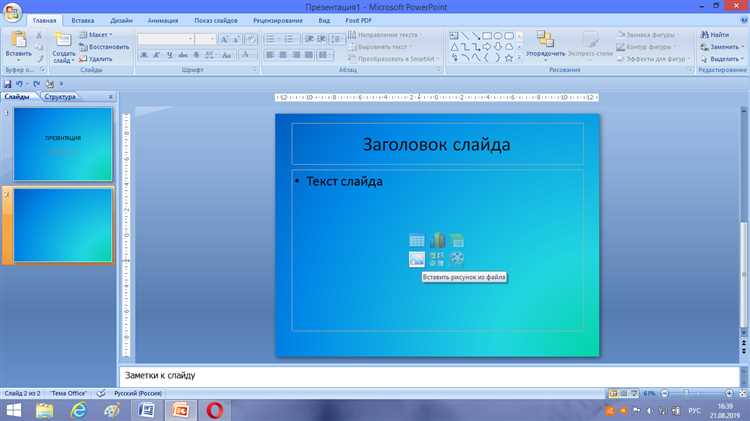Viewport: 750px width, 421px height.
Task: Click the insert chart icon in placeholder
Action: click(x=437, y=240)
